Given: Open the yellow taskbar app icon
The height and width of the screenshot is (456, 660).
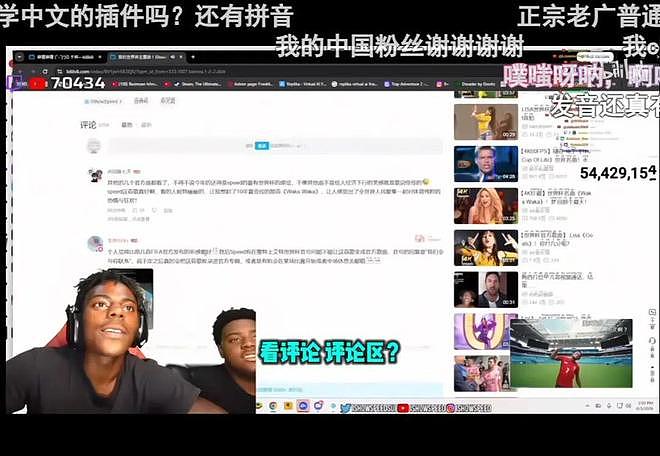Looking at the screenshot, I should coord(288,406).
